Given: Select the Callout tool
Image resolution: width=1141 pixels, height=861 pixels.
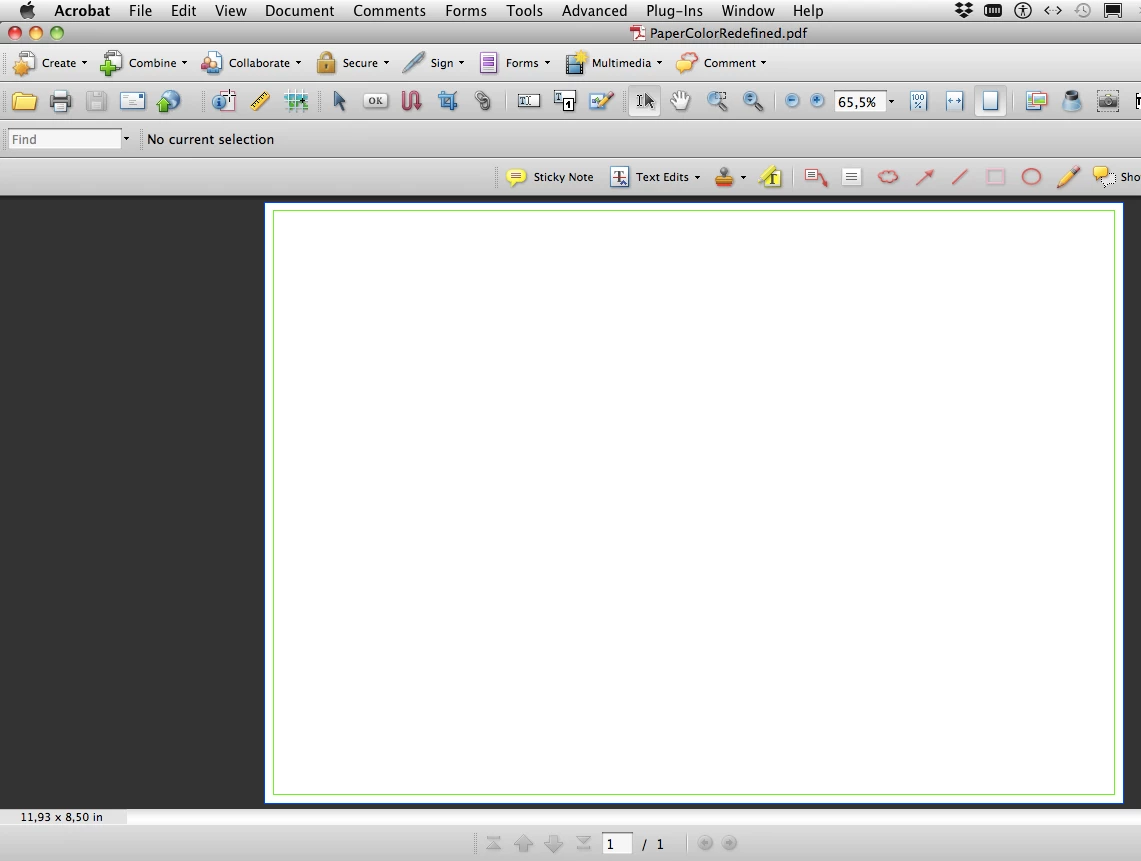Looking at the screenshot, I should 816,177.
